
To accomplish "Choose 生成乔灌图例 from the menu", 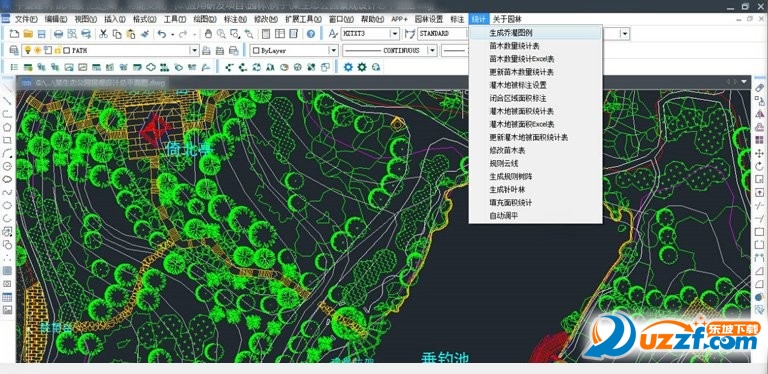I will coord(535,33).
